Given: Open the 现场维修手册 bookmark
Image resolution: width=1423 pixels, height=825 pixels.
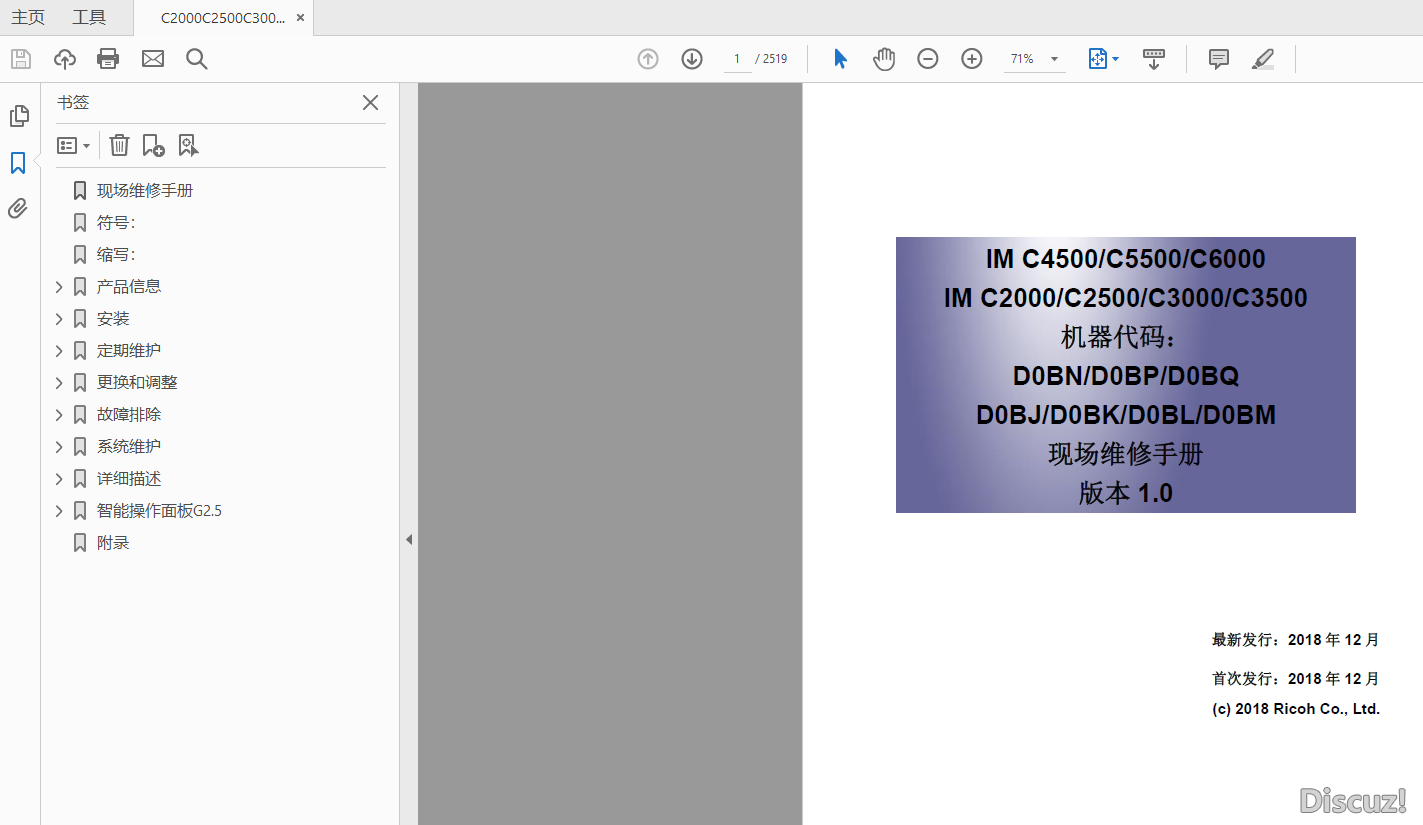Looking at the screenshot, I should tap(145, 191).
